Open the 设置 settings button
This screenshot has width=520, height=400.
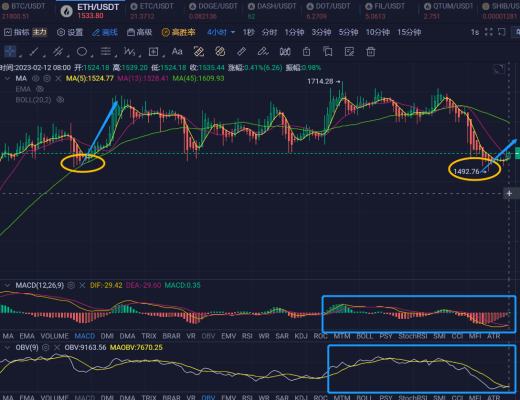click(70, 32)
